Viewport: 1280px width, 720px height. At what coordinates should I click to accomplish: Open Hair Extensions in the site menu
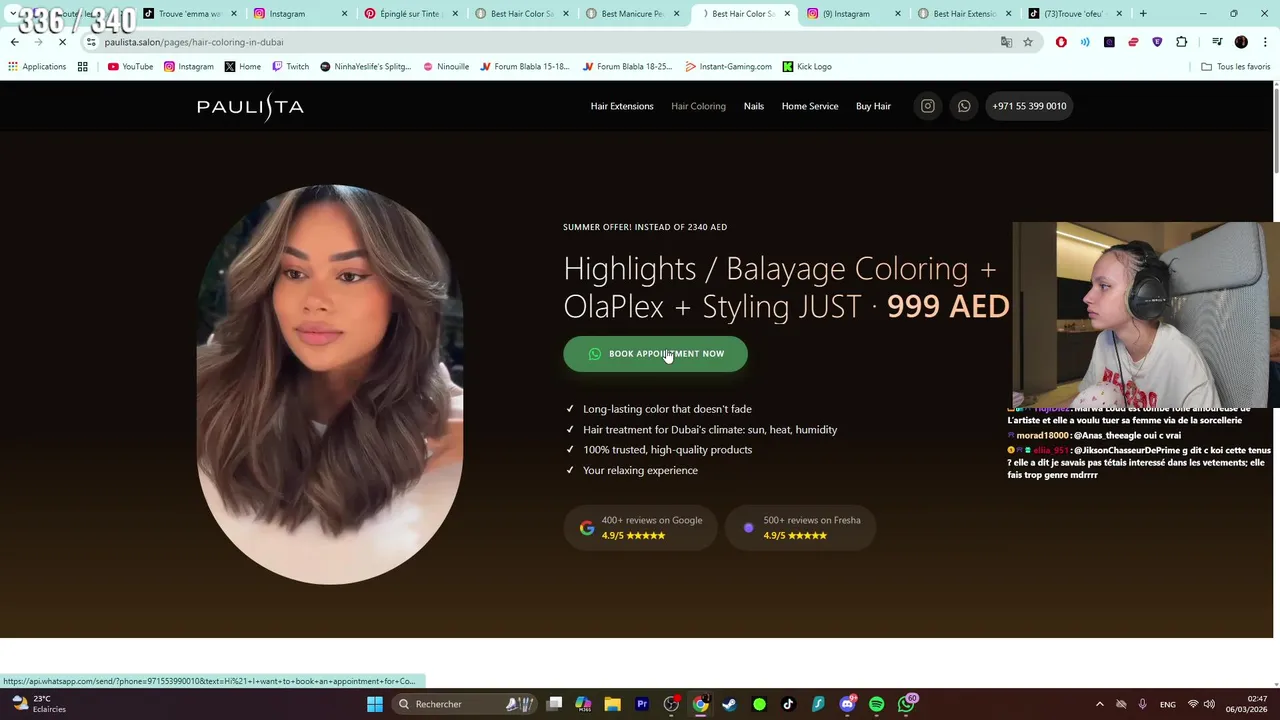coord(622,106)
